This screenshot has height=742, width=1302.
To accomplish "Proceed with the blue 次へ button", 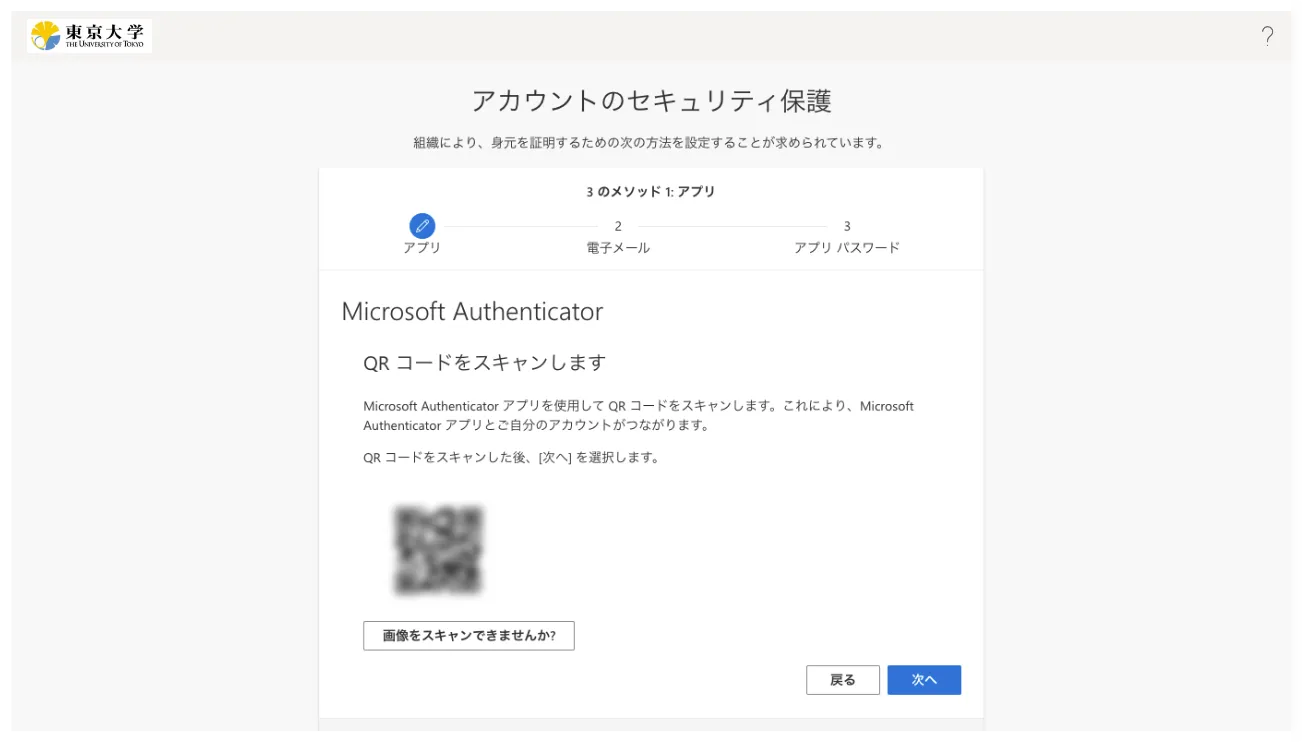I will [x=924, y=680].
